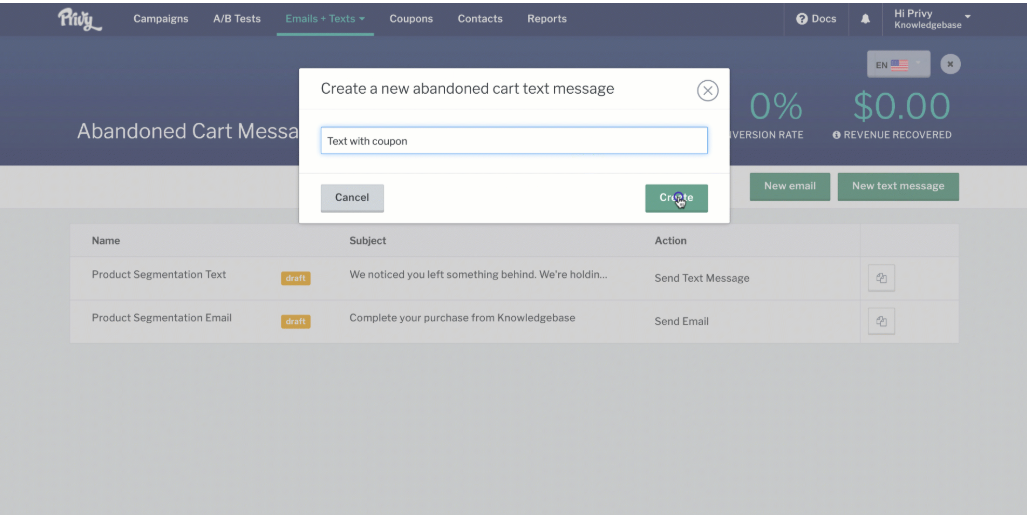Click the New email button
The image size is (1027, 515).
click(790, 186)
